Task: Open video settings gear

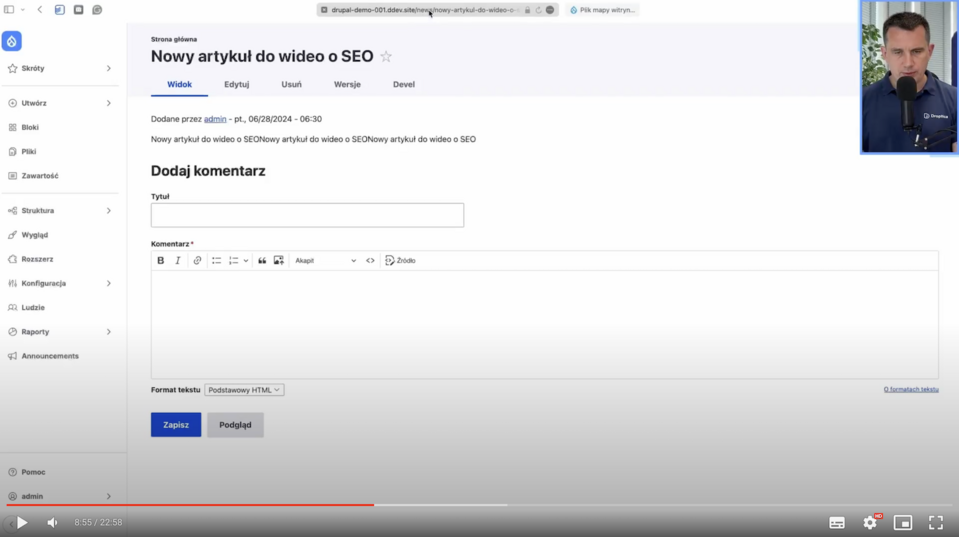Action: pyautogui.click(x=870, y=522)
